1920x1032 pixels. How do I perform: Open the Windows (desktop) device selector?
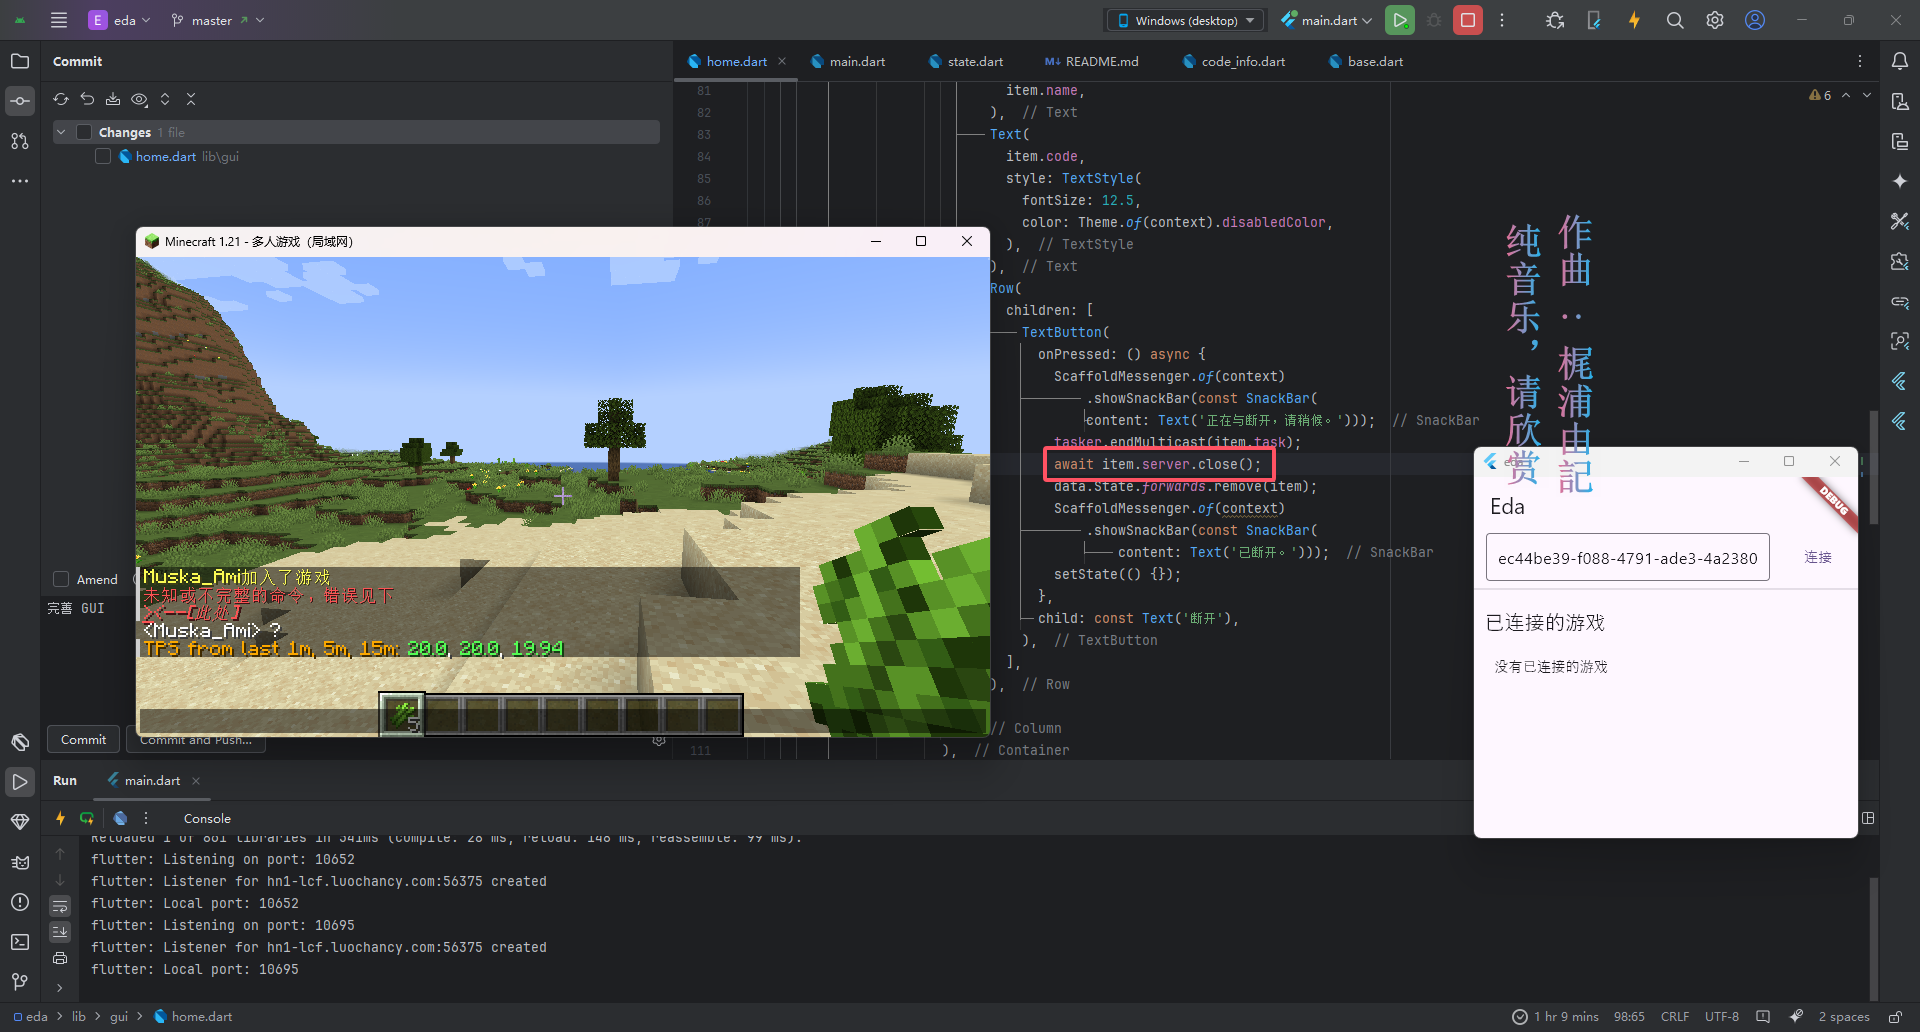pyautogui.click(x=1186, y=20)
